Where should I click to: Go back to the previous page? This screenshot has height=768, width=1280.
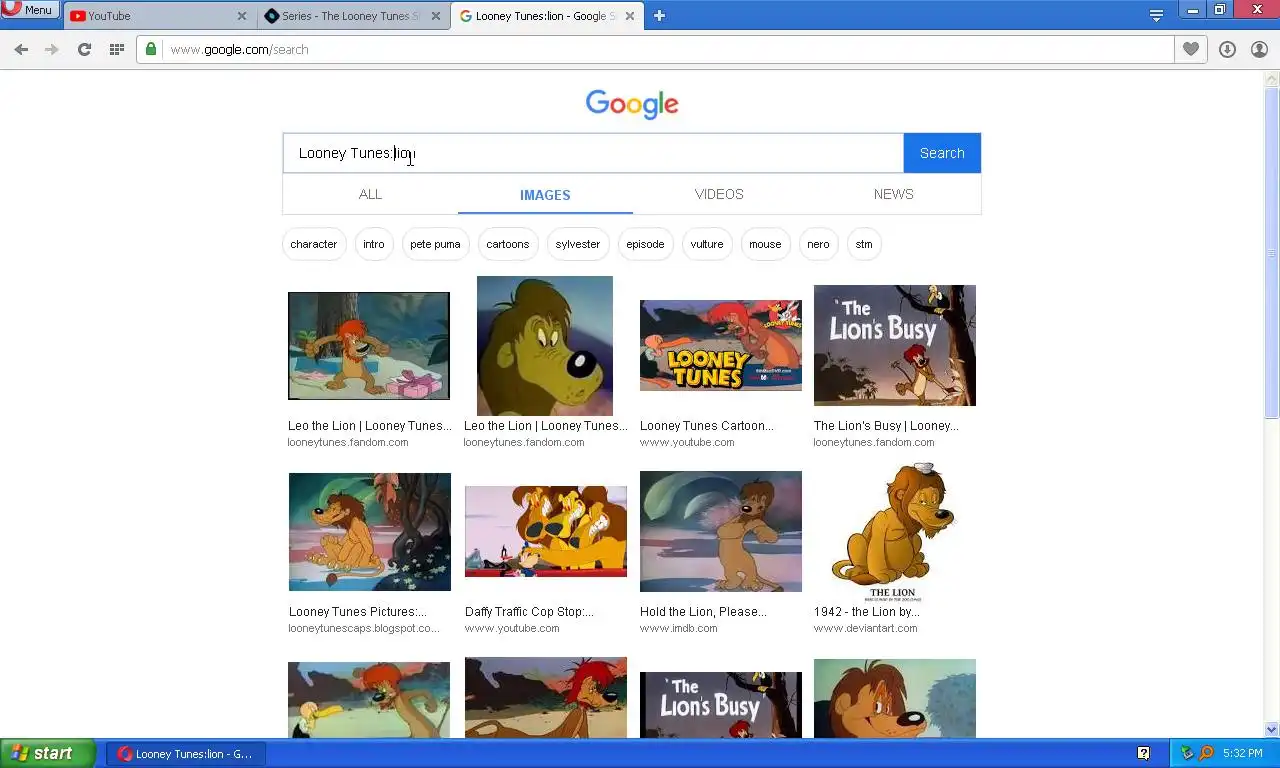click(21, 49)
